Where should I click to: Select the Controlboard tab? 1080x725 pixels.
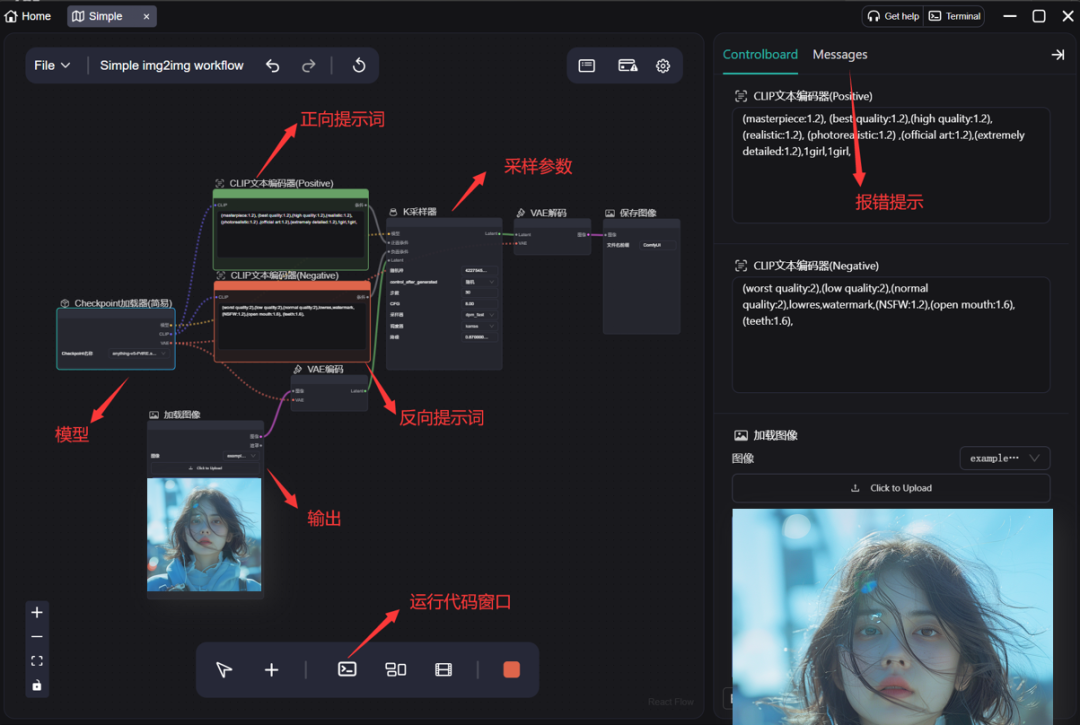[760, 55]
